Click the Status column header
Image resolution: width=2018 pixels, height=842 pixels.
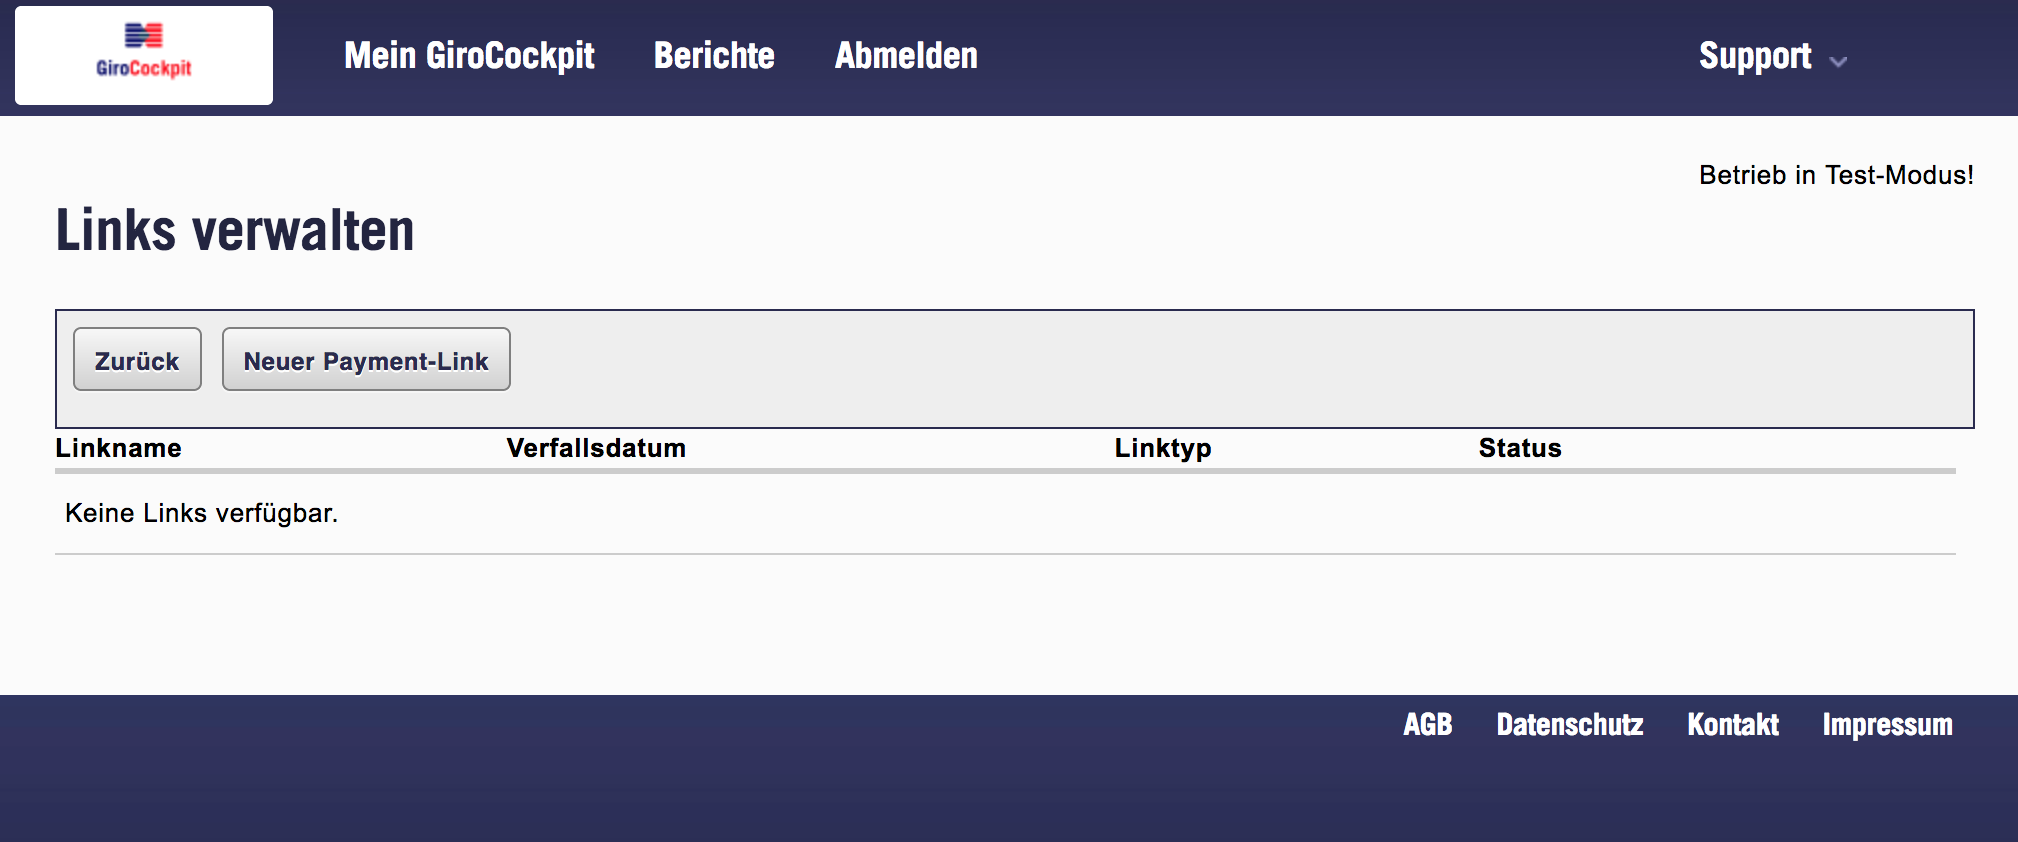coord(1520,448)
